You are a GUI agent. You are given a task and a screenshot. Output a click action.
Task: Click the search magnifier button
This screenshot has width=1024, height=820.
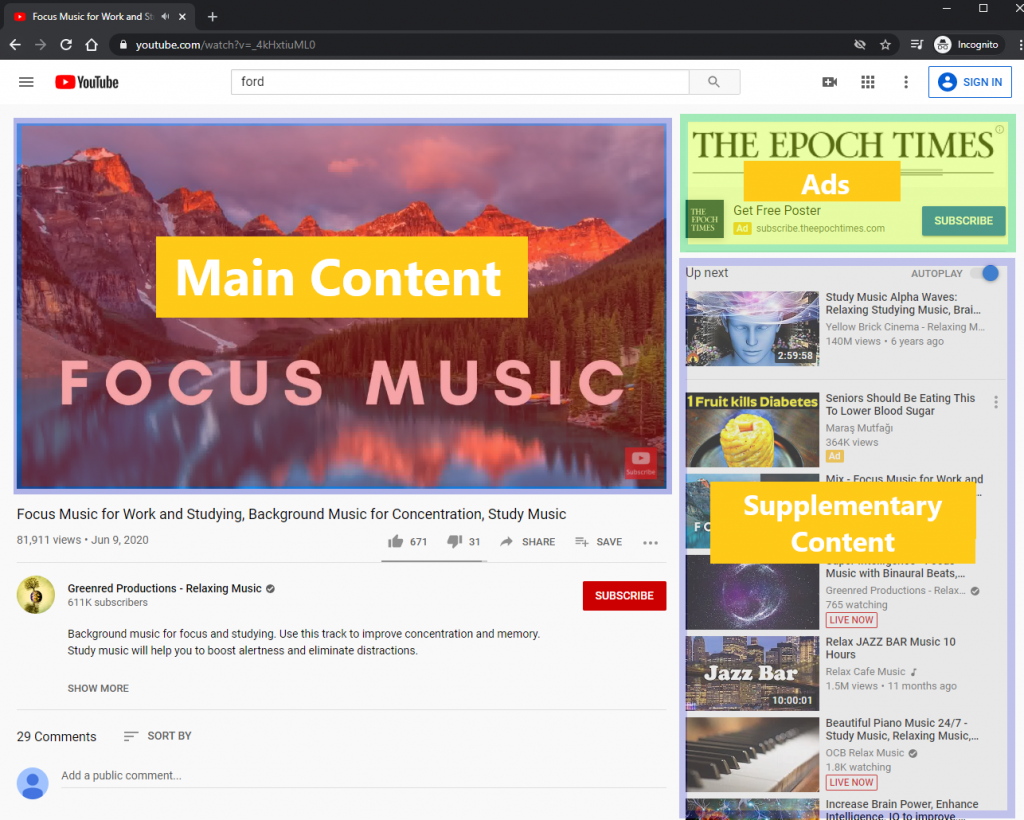(714, 82)
